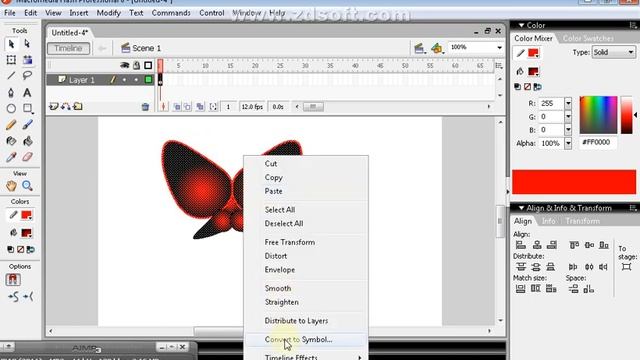Collapse the Align & Info & Transform panel
Screen dimensions: 640x360
(521, 208)
